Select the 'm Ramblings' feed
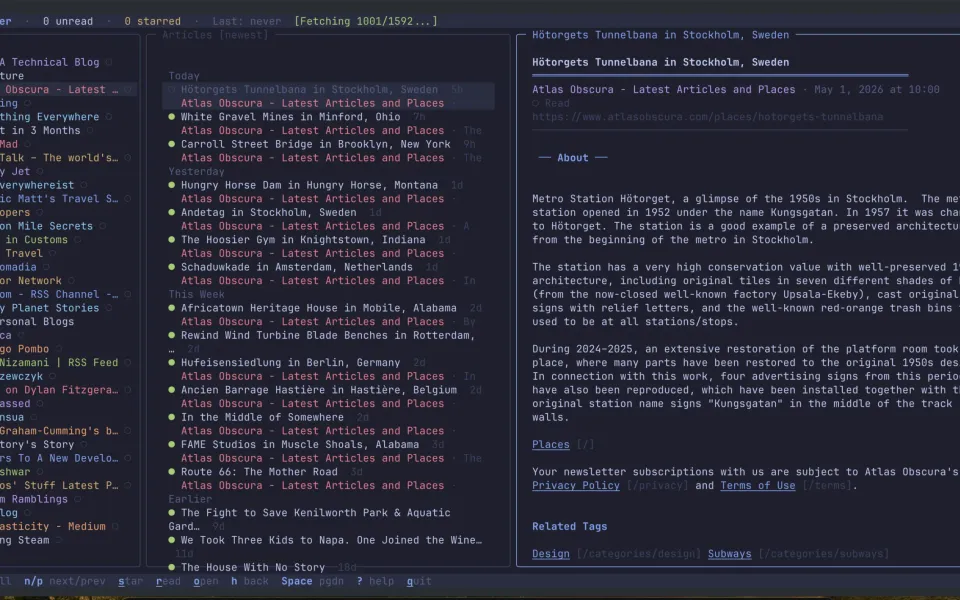Viewport: 960px width, 600px height. 34,499
